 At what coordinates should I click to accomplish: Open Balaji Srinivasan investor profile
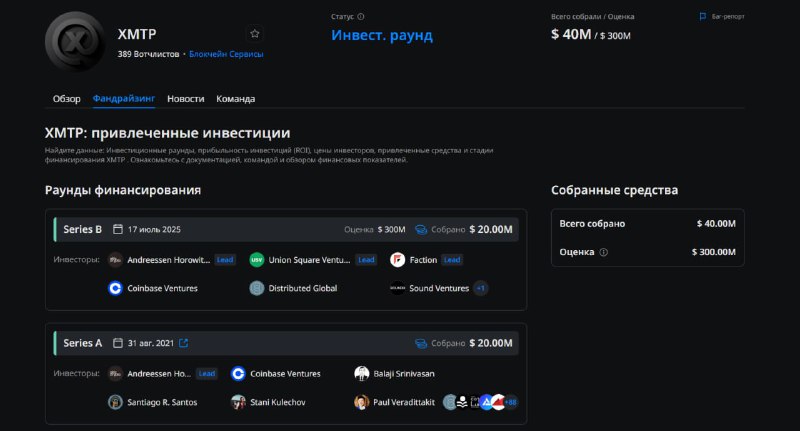404,373
